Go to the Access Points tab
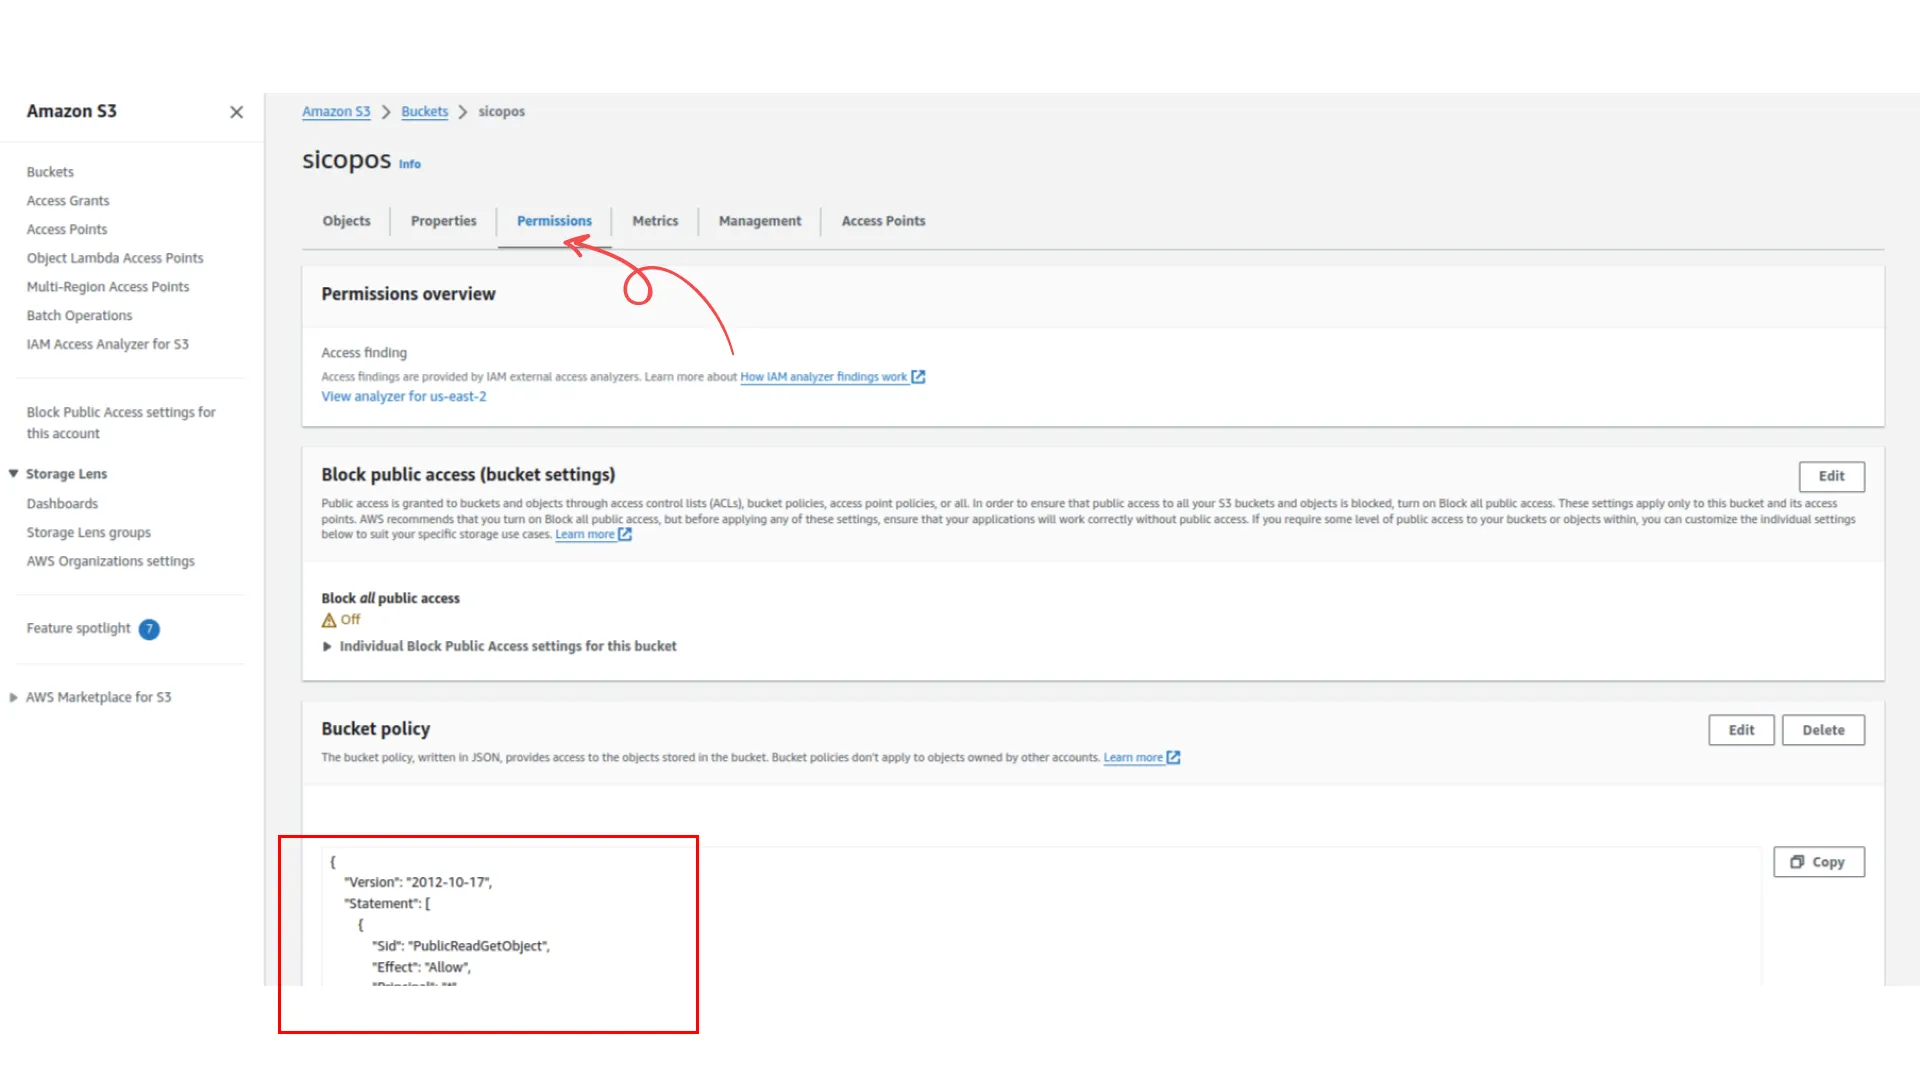The height and width of the screenshot is (1080, 1920). click(x=883, y=221)
